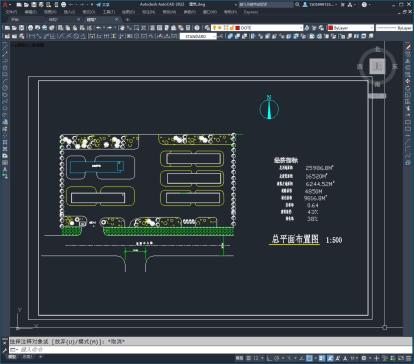Open the 文件(F) menu

point(11,12)
